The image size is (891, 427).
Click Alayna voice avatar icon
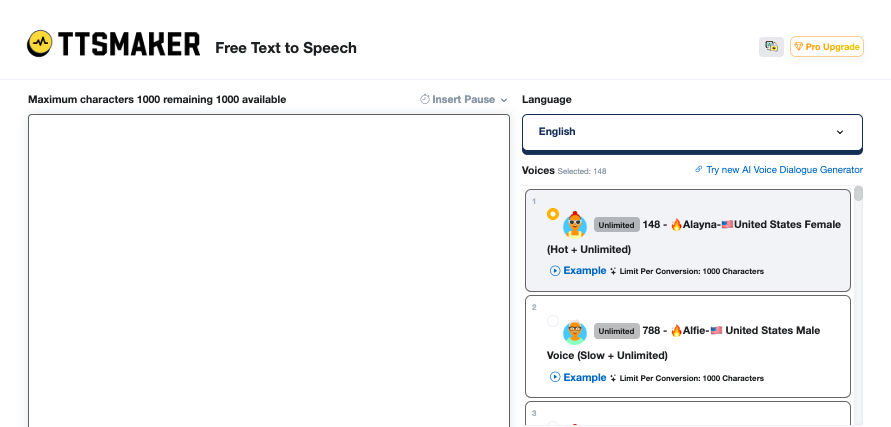click(575, 224)
